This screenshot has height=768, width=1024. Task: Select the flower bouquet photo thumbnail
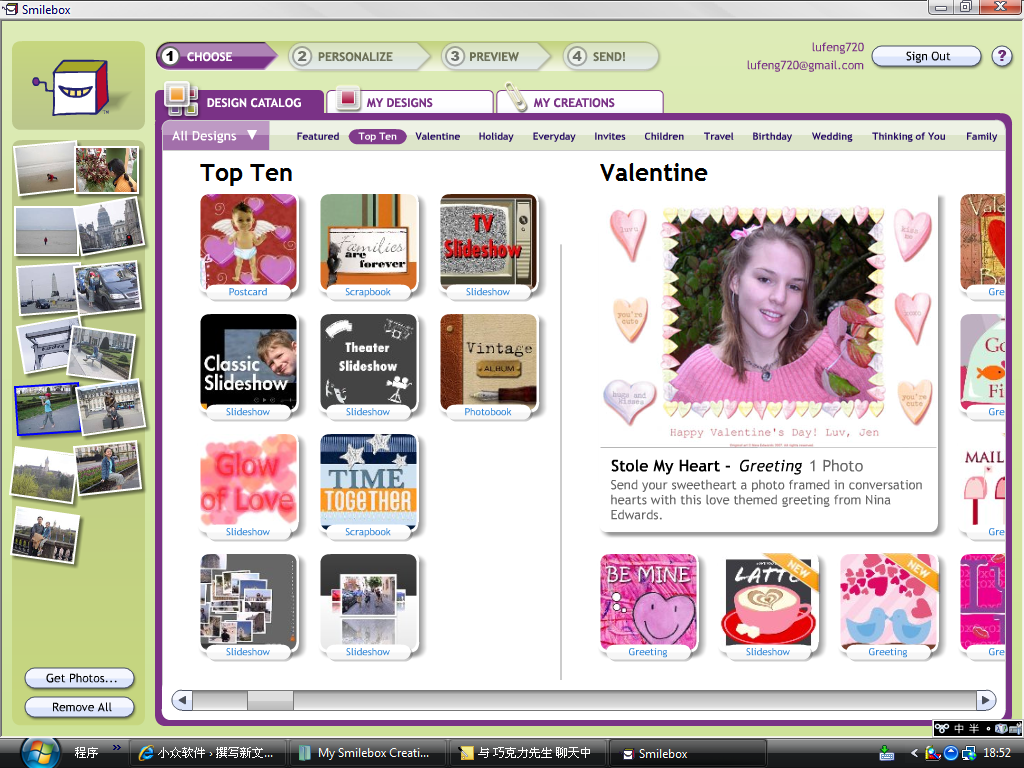point(107,169)
